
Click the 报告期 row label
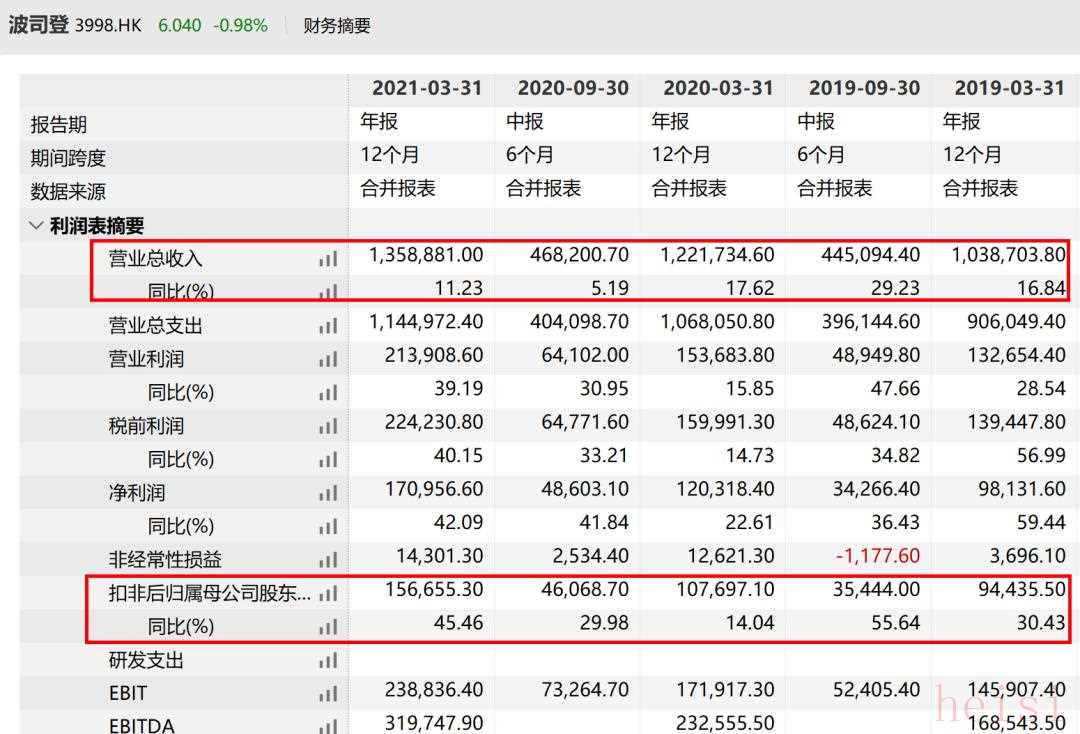tap(59, 125)
